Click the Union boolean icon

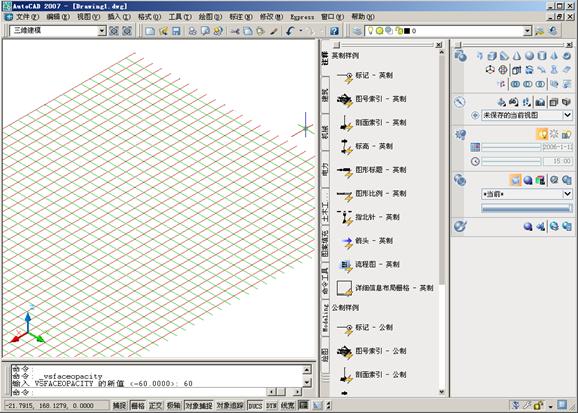(515, 84)
